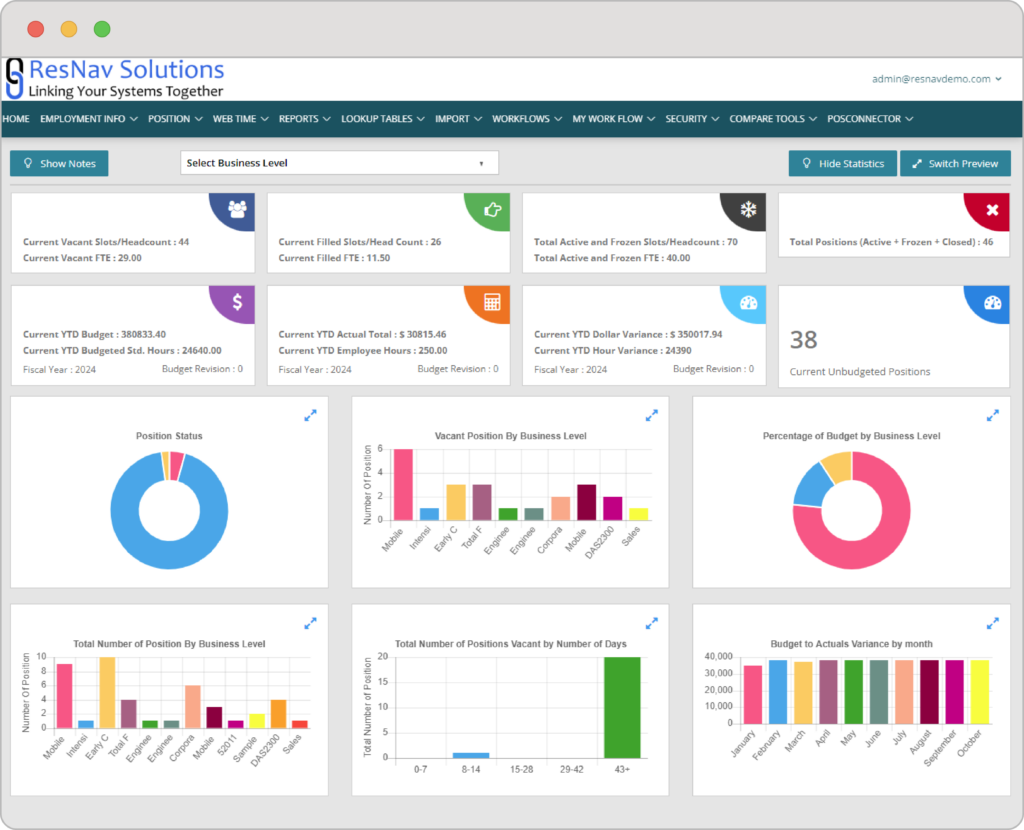Click the gauge icon on Unbudgeted Positions card
This screenshot has height=830, width=1024.
pyautogui.click(x=992, y=302)
